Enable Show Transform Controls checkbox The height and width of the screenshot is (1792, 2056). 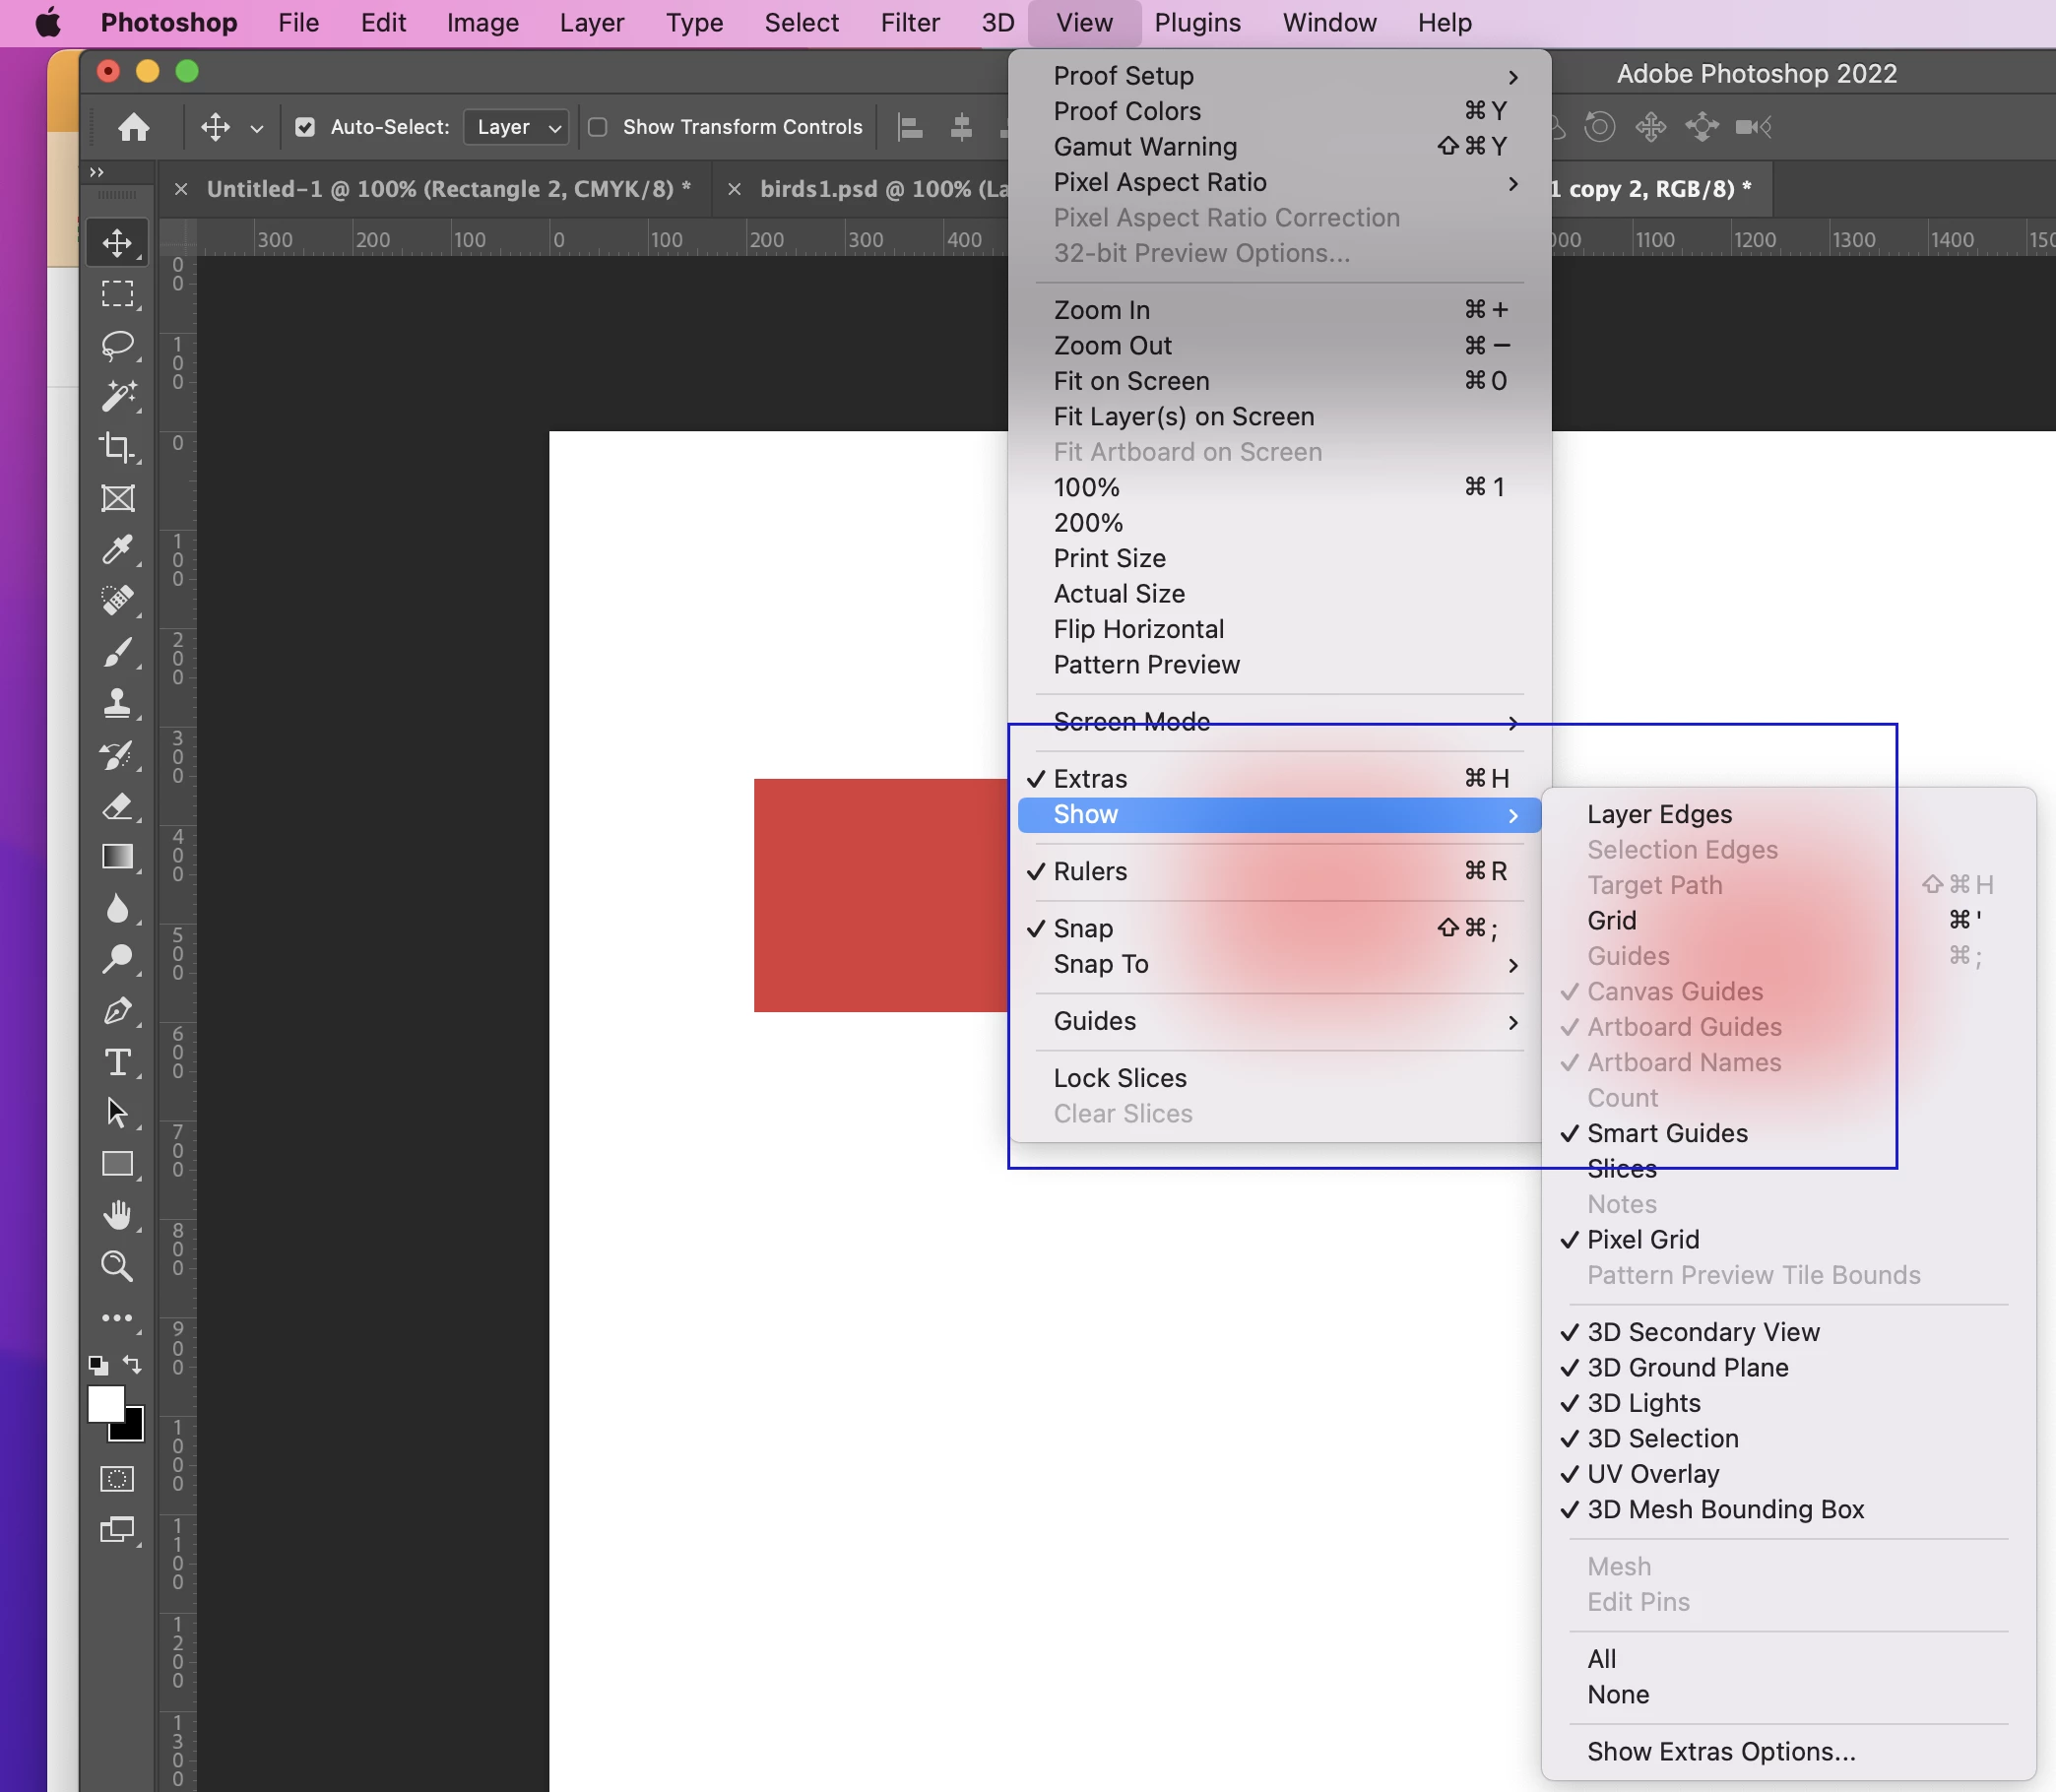[x=598, y=127]
